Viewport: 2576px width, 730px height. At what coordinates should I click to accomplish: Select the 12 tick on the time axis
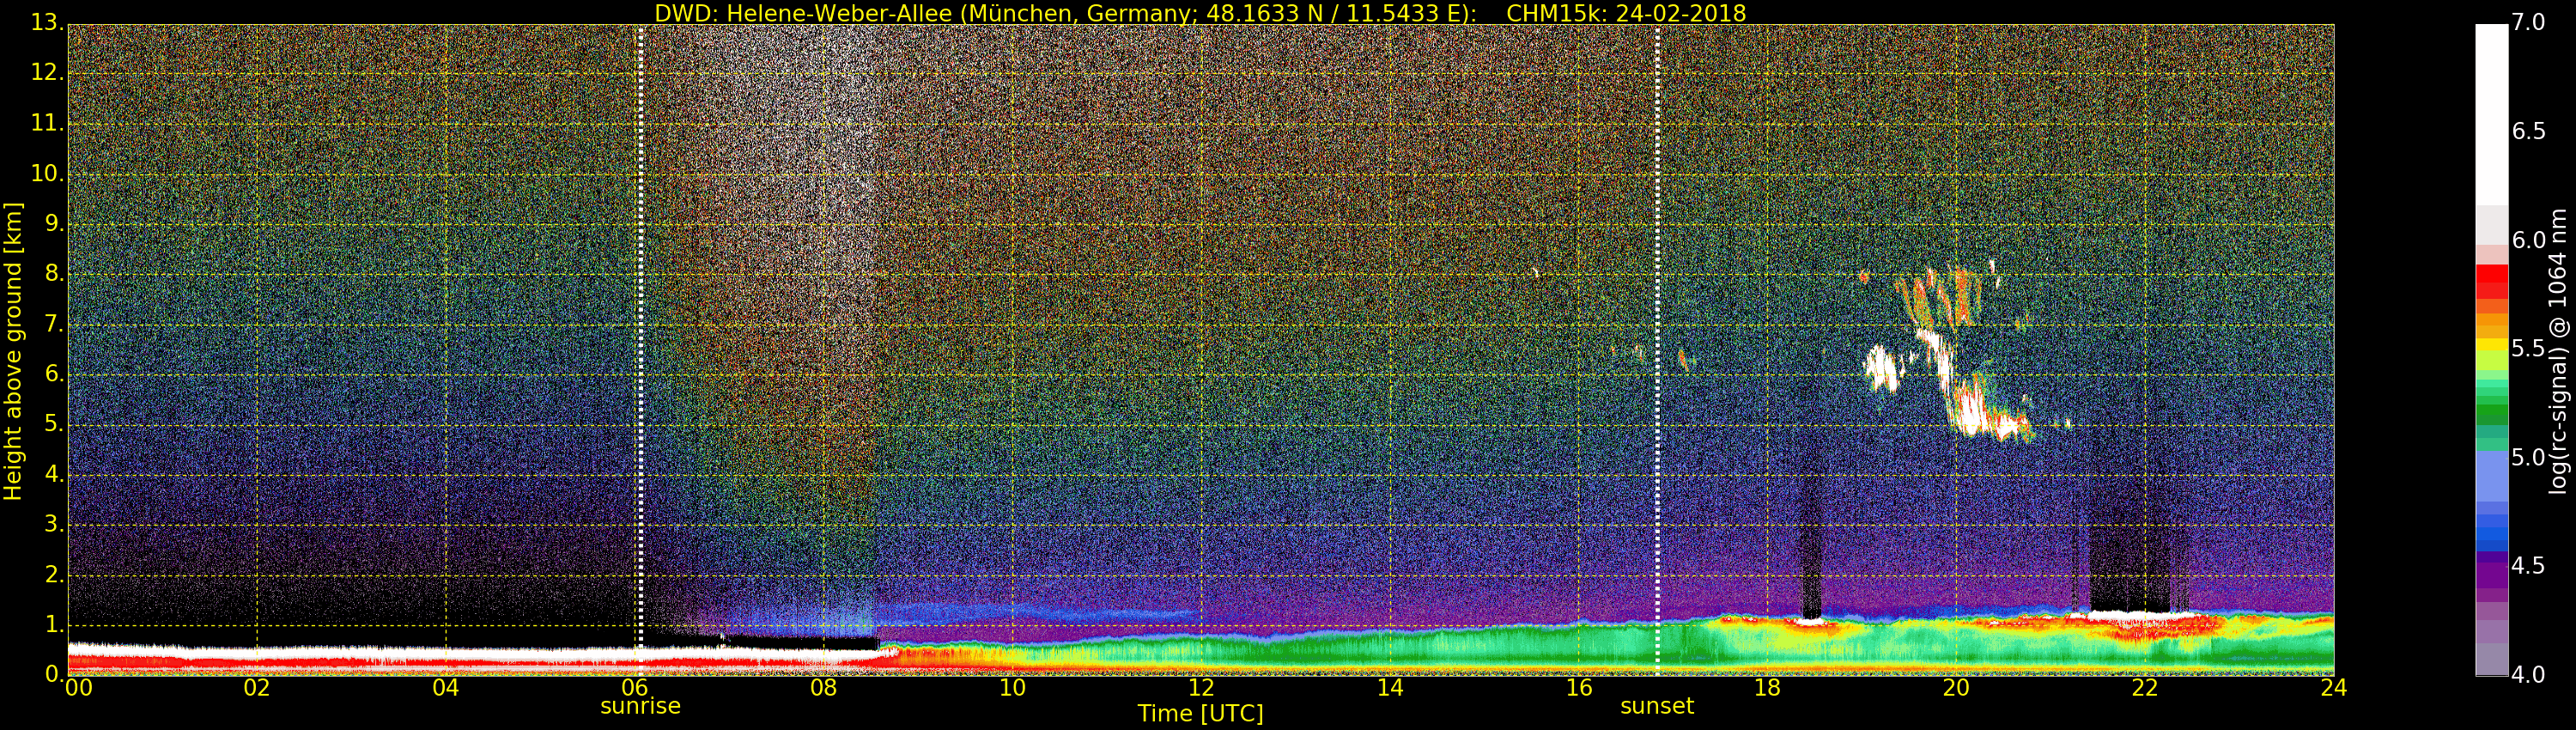point(1200,688)
